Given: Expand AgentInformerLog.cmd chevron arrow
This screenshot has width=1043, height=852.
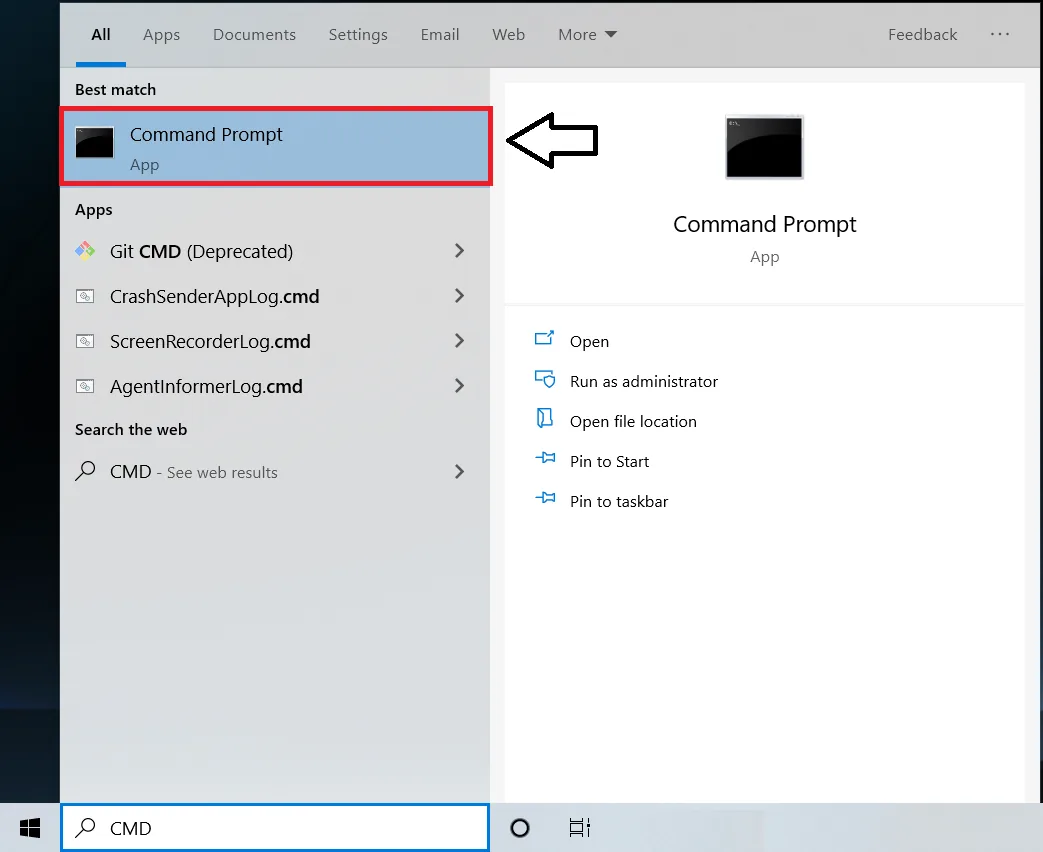Looking at the screenshot, I should point(459,386).
